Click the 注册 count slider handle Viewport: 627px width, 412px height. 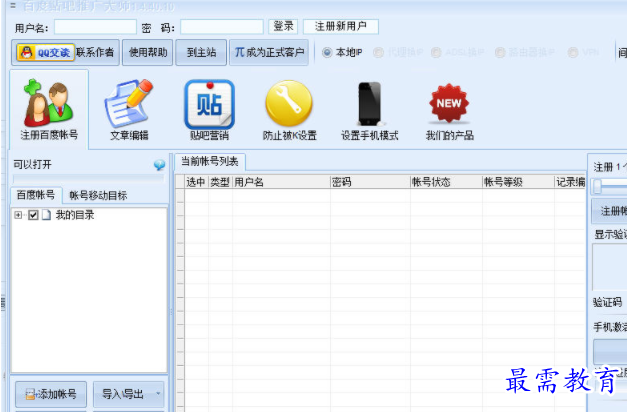(x=597, y=186)
